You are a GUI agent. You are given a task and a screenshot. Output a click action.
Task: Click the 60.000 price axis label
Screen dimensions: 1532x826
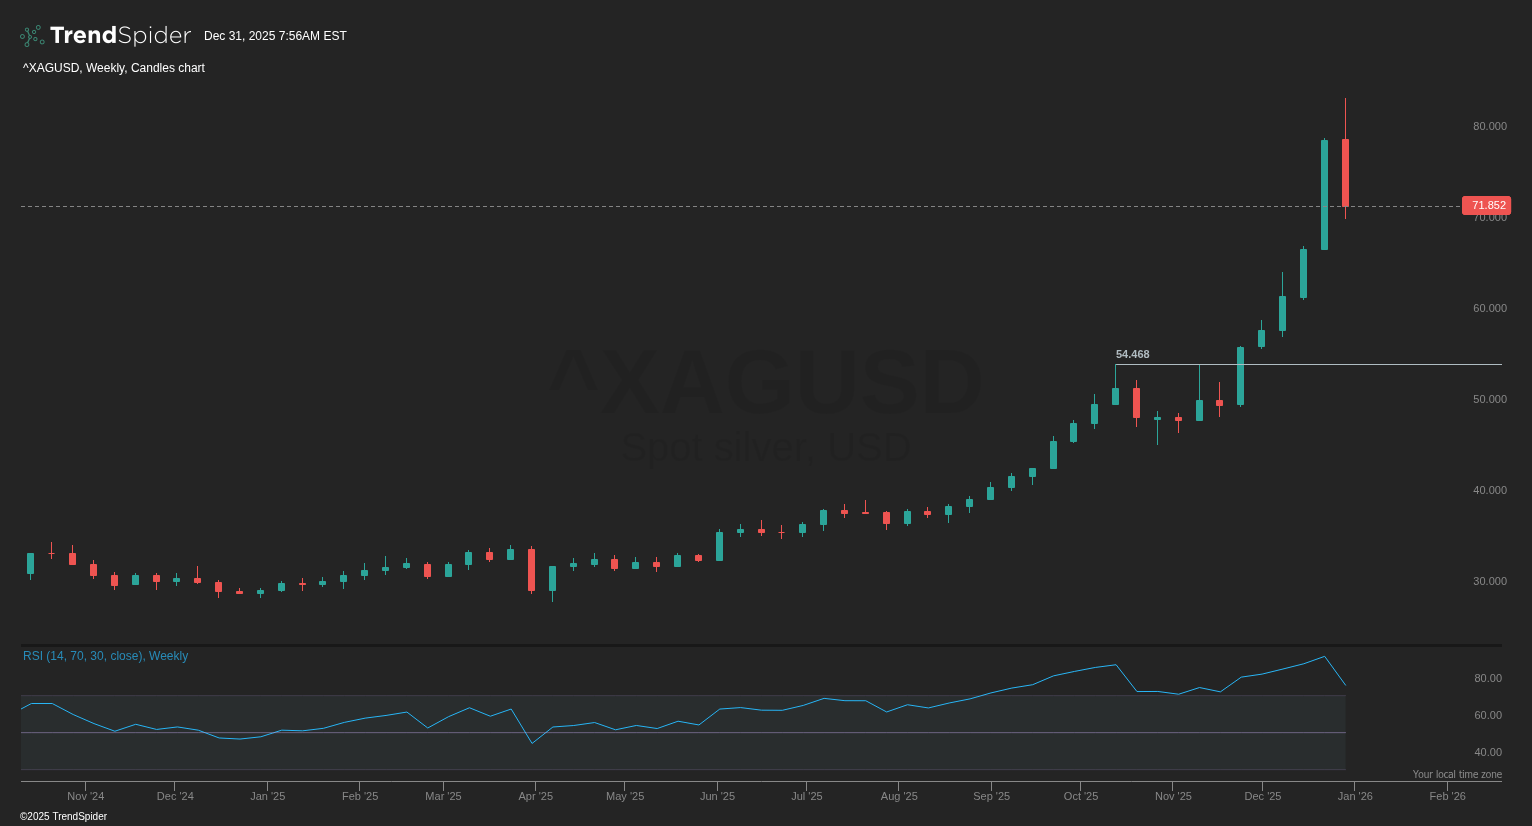(x=1489, y=308)
